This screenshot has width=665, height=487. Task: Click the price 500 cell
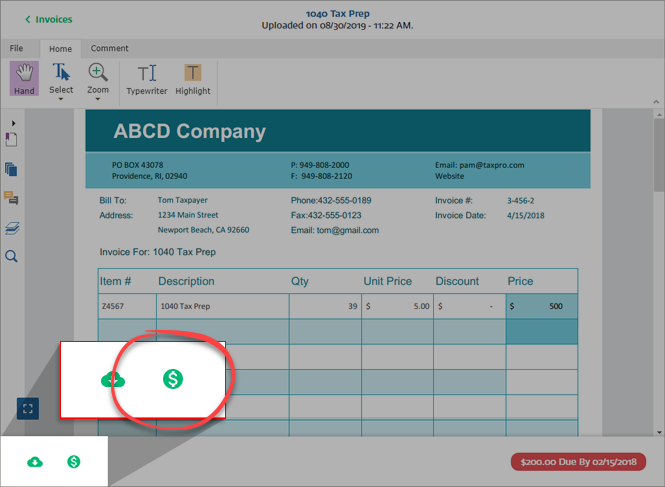coord(542,306)
